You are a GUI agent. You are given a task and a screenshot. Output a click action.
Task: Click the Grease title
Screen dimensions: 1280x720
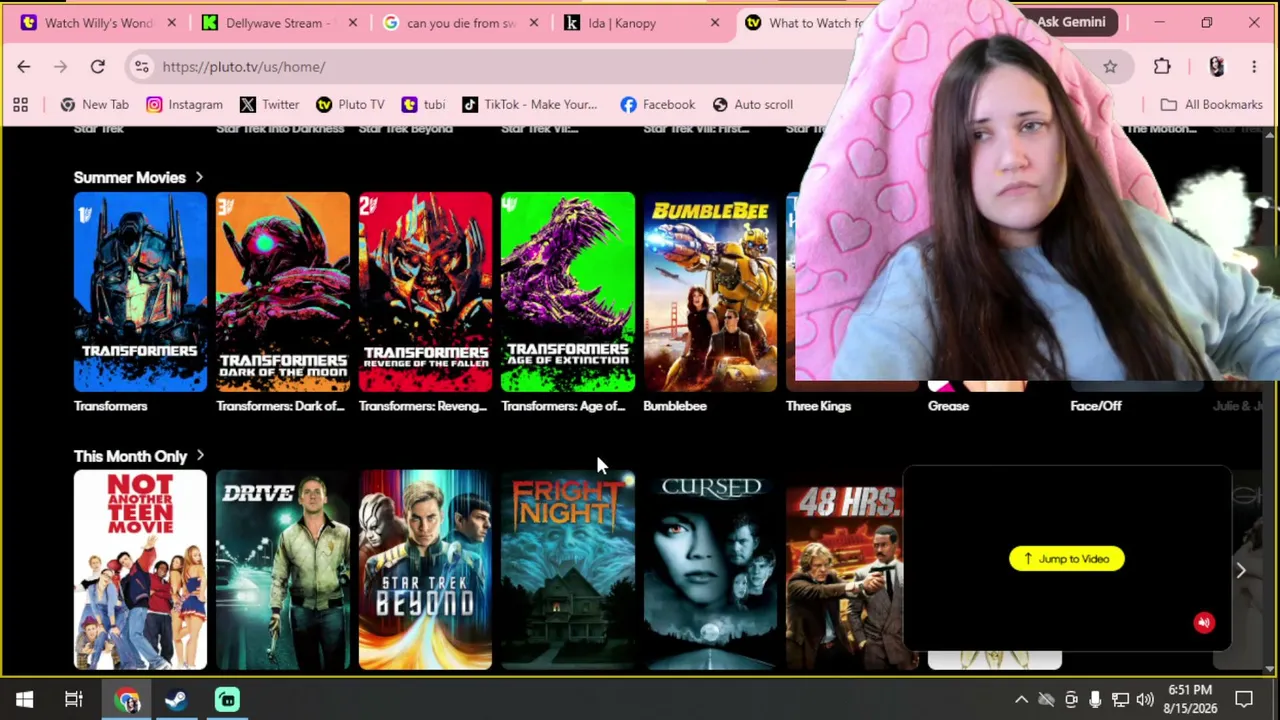click(948, 406)
